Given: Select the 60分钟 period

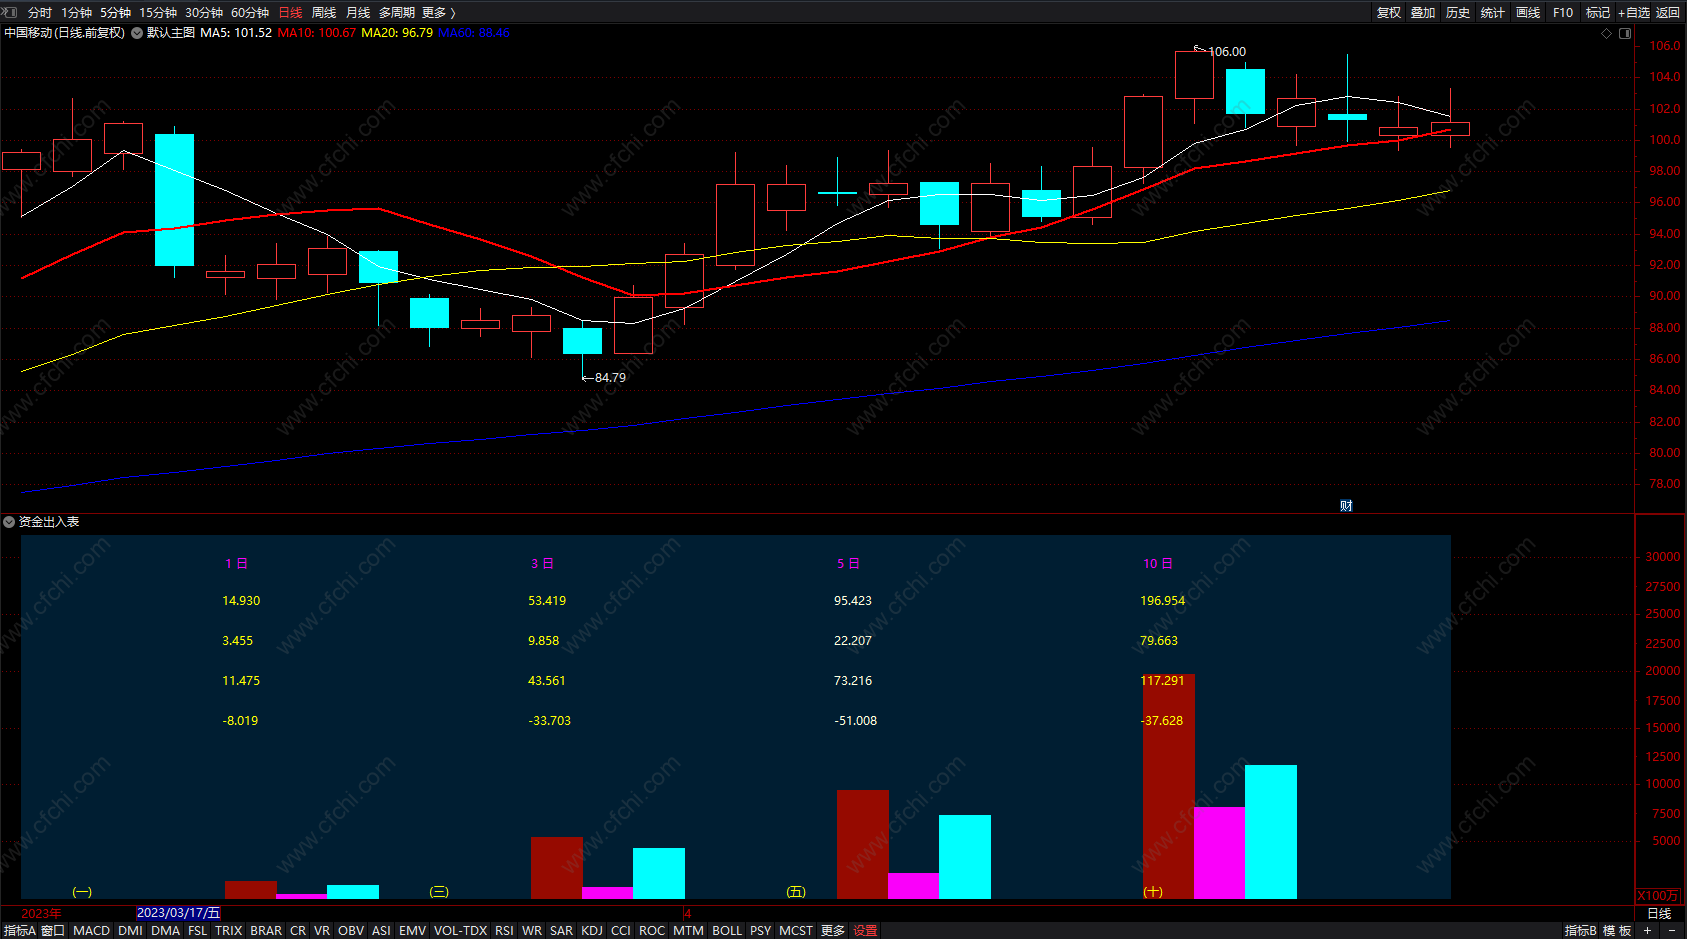Looking at the screenshot, I should coord(250,13).
